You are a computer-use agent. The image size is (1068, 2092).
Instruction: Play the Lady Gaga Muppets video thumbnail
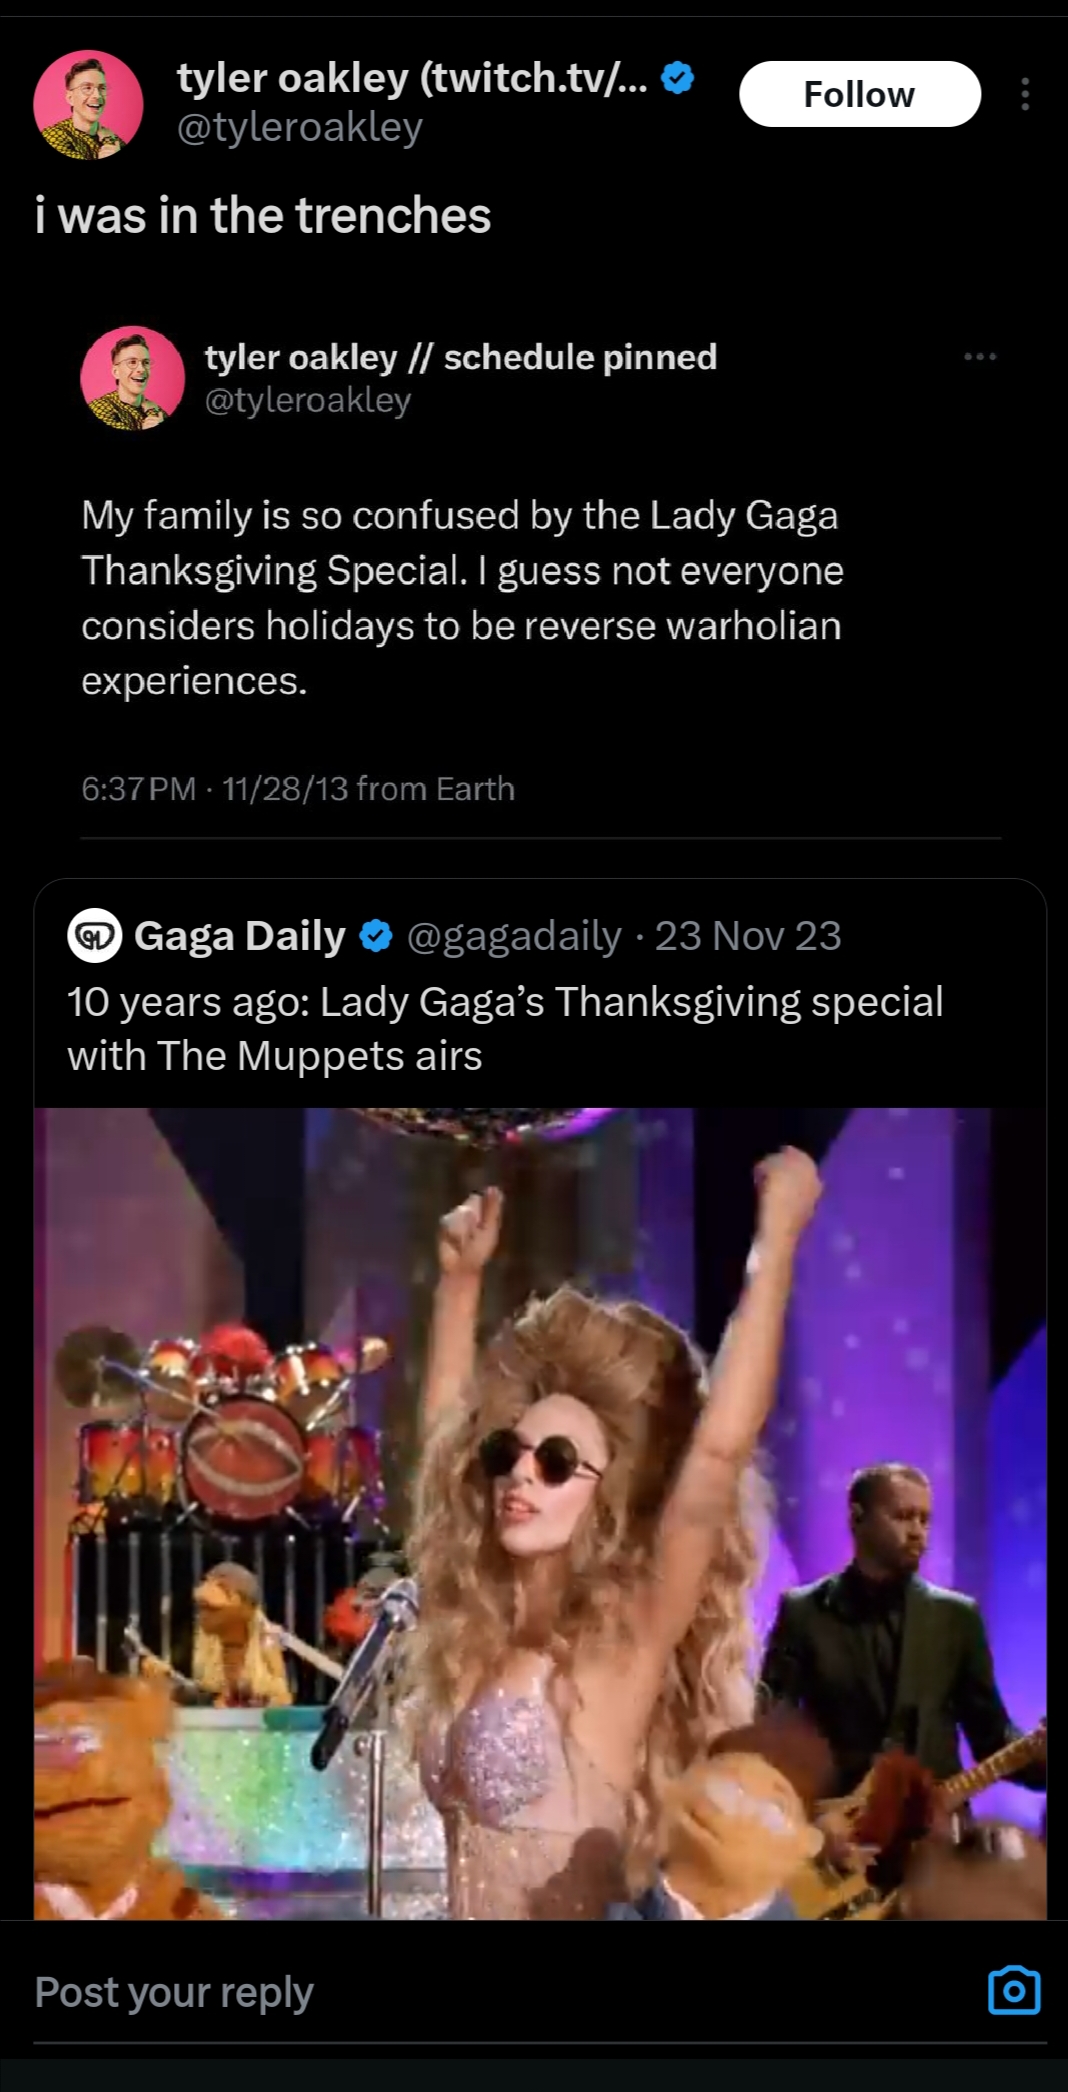(540, 1513)
